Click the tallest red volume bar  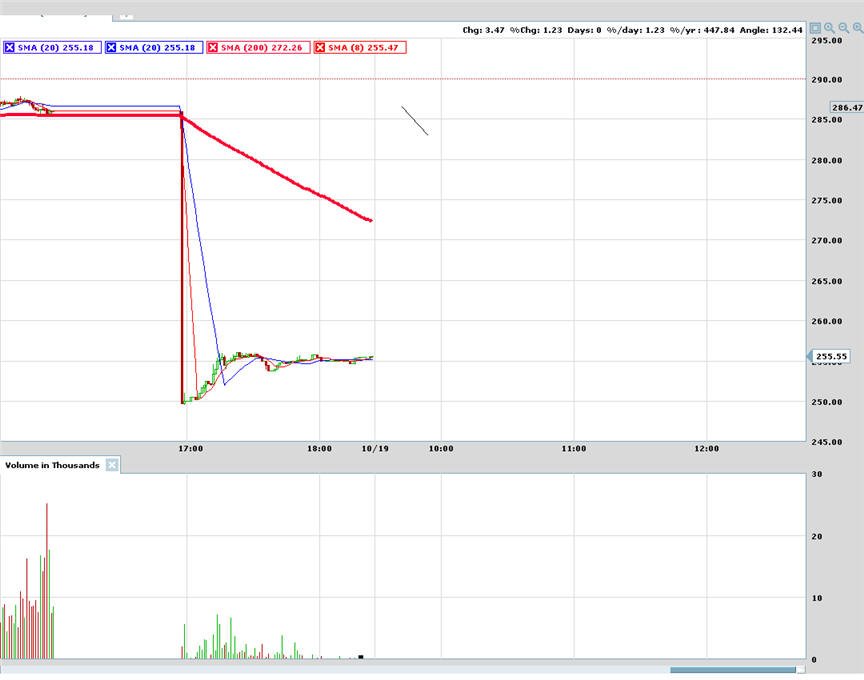(x=47, y=581)
